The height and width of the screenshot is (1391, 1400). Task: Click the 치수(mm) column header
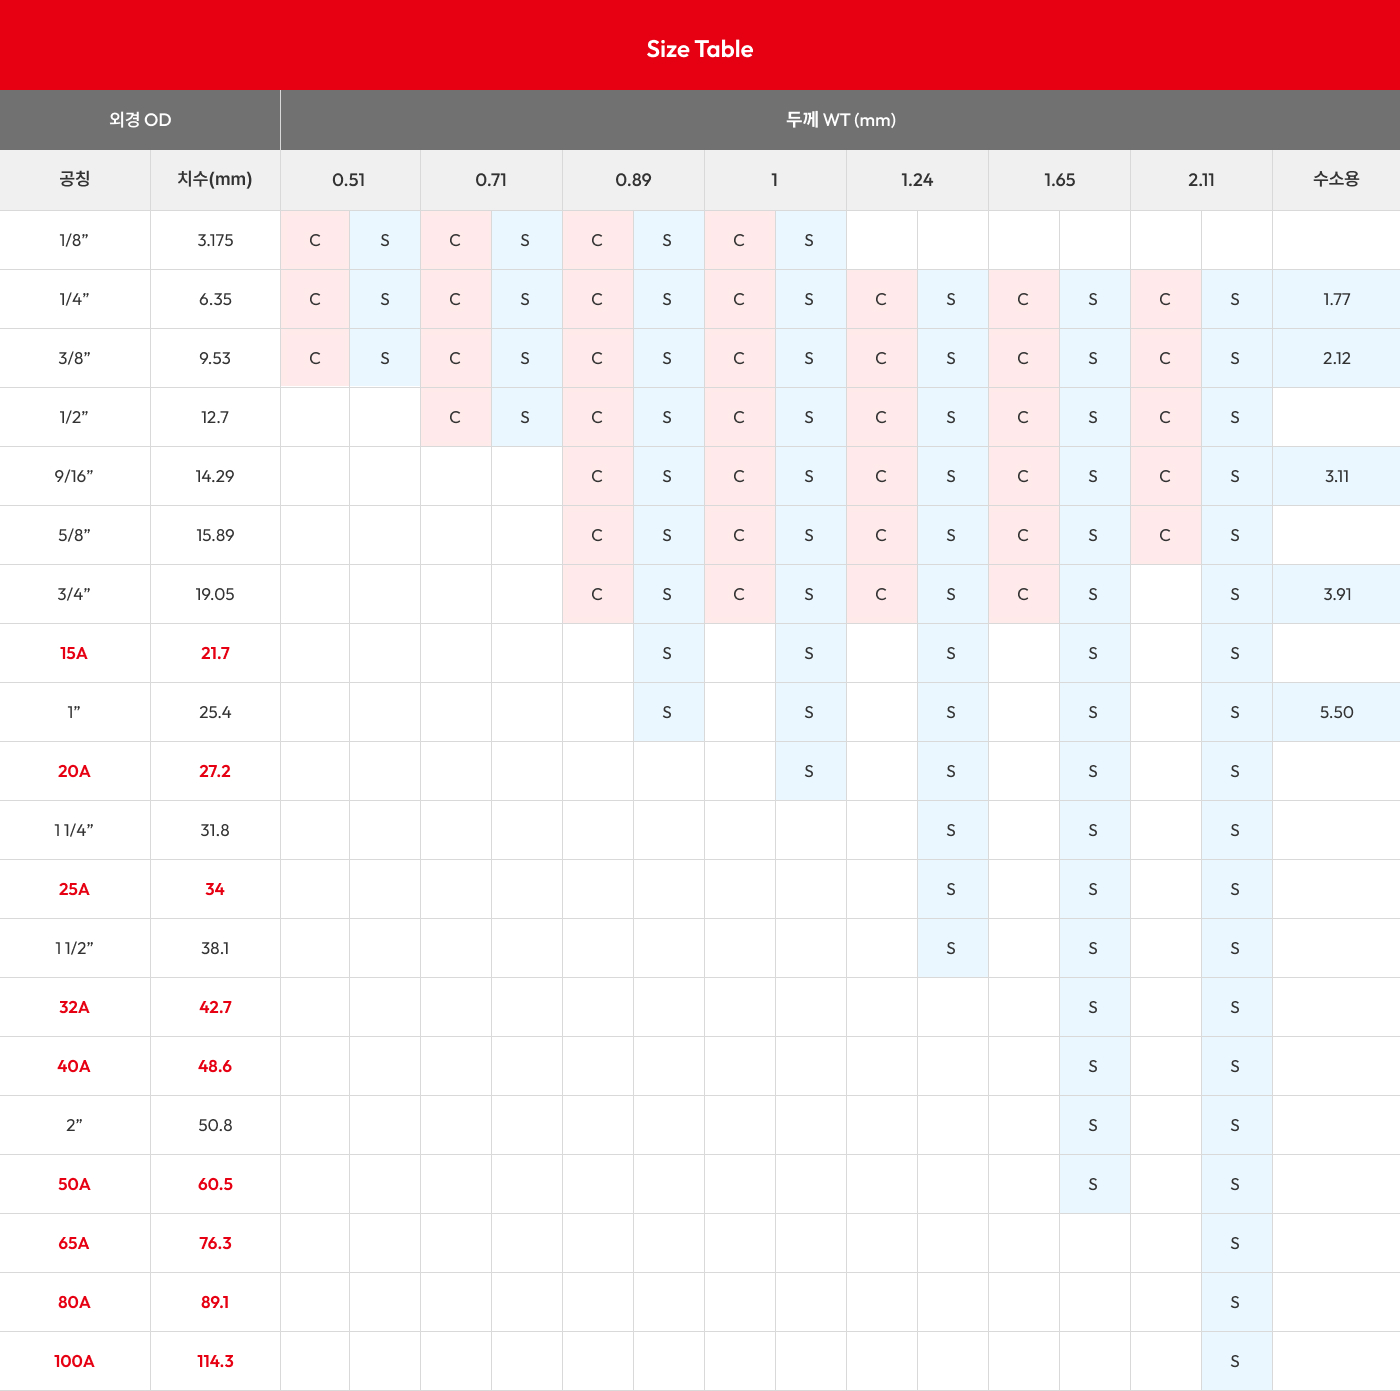pyautogui.click(x=215, y=180)
